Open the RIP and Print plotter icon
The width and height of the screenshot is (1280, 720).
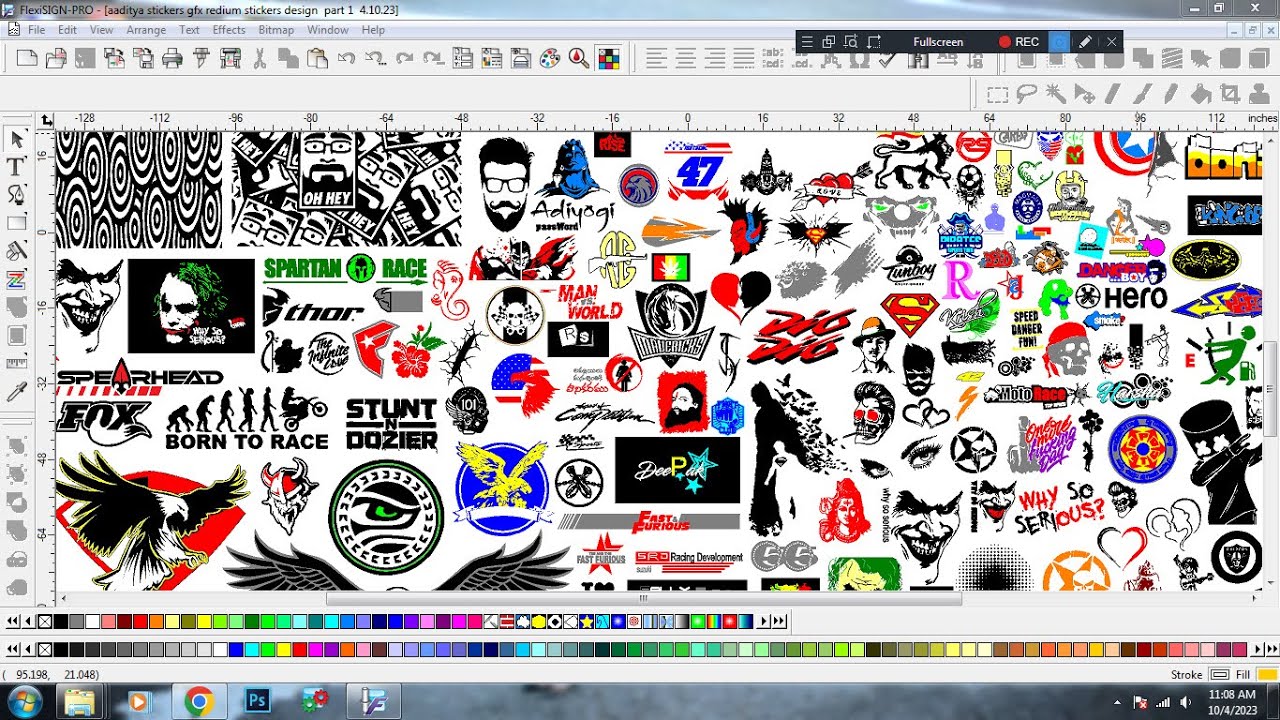click(230, 58)
